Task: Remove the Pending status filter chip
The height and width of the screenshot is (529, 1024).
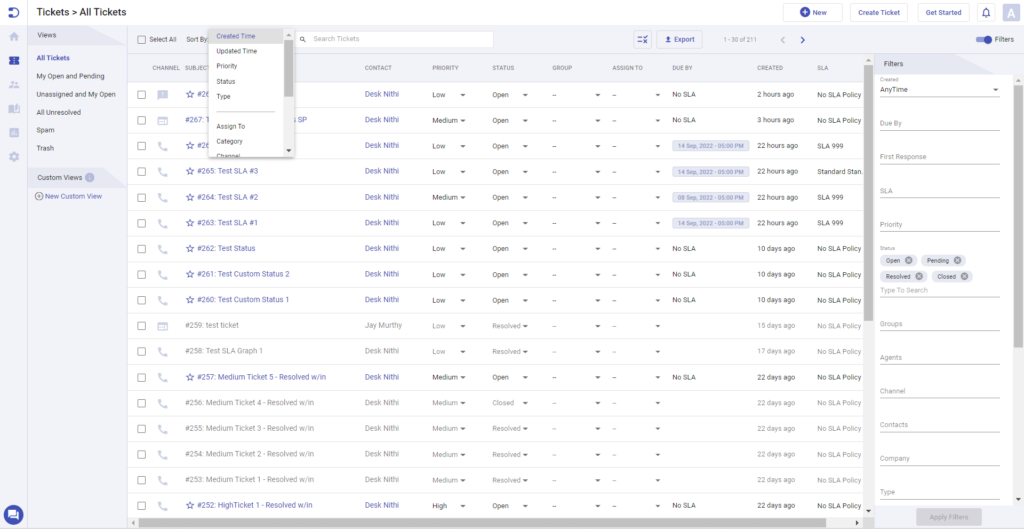Action: click(x=957, y=260)
